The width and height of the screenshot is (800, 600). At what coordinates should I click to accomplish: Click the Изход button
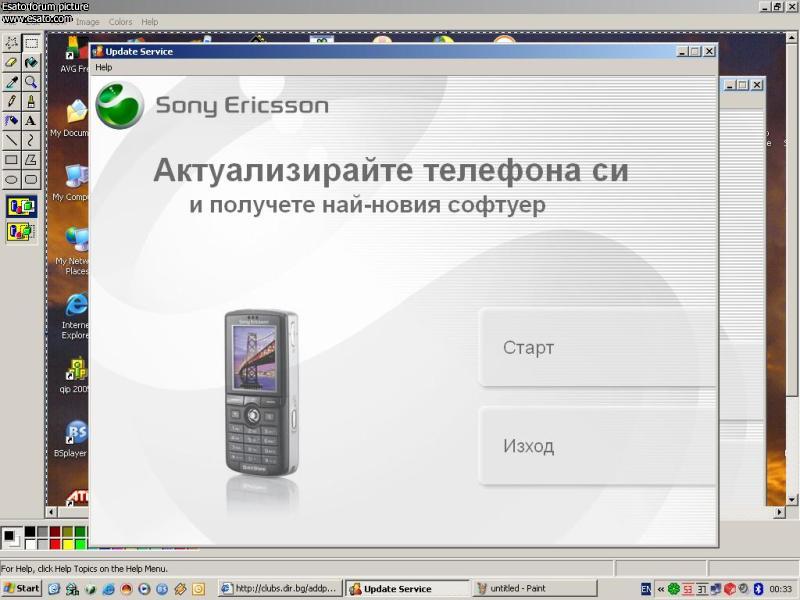click(x=597, y=446)
